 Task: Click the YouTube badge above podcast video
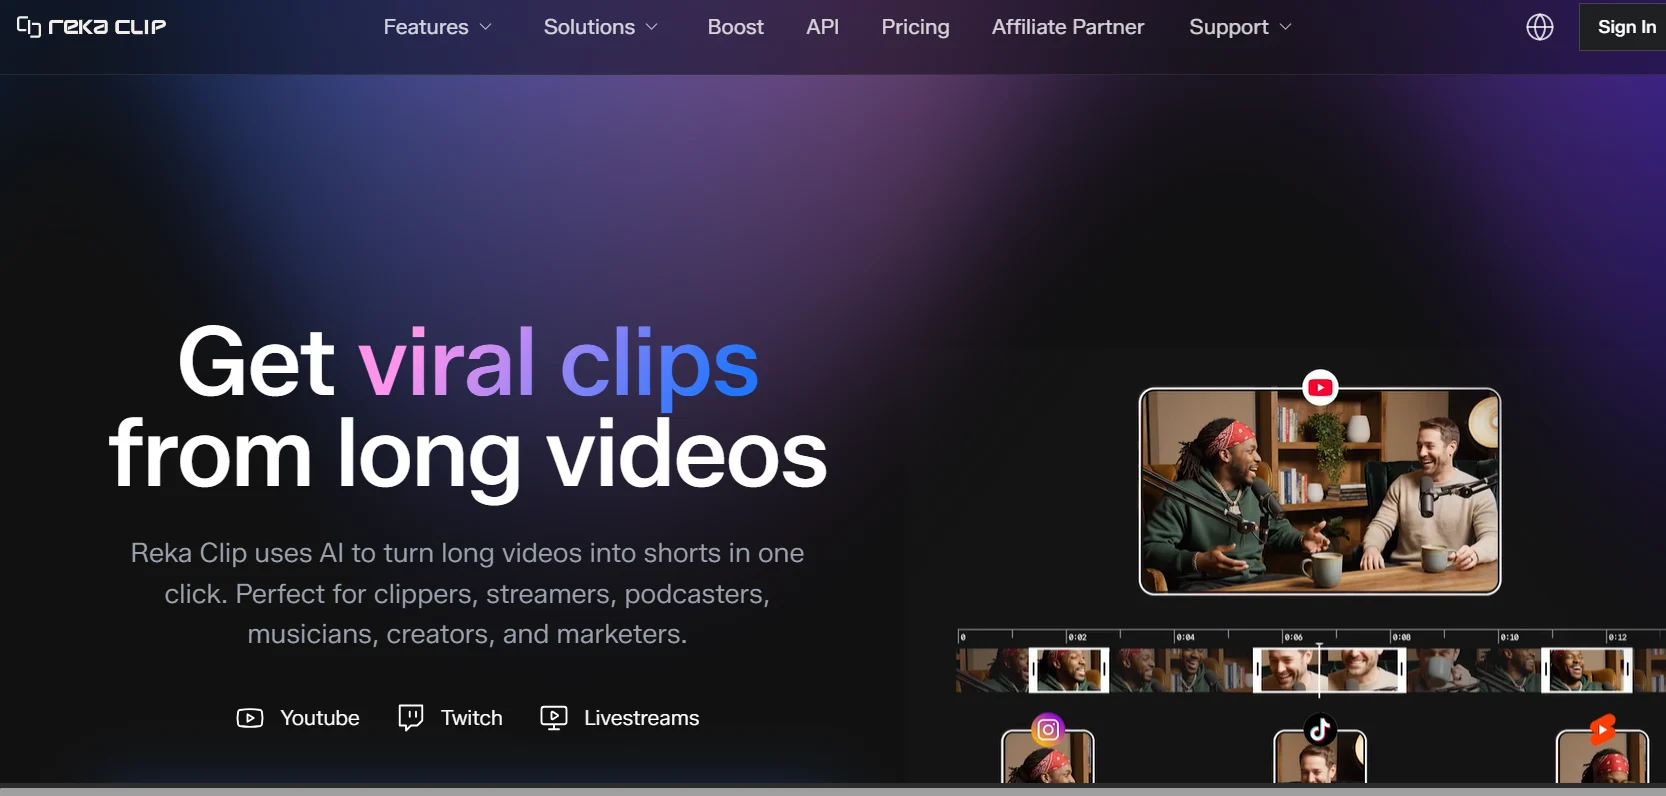click(x=1320, y=388)
